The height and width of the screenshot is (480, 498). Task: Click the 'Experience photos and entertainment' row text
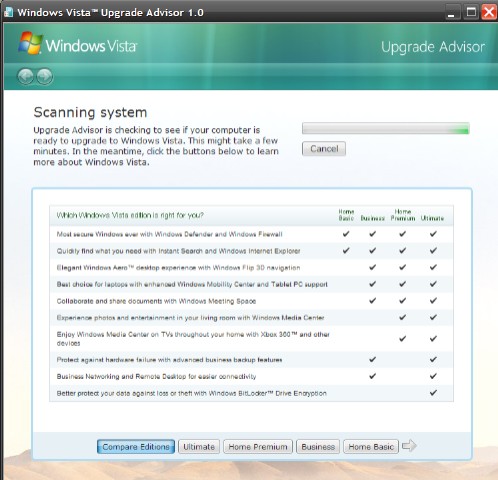[190, 318]
